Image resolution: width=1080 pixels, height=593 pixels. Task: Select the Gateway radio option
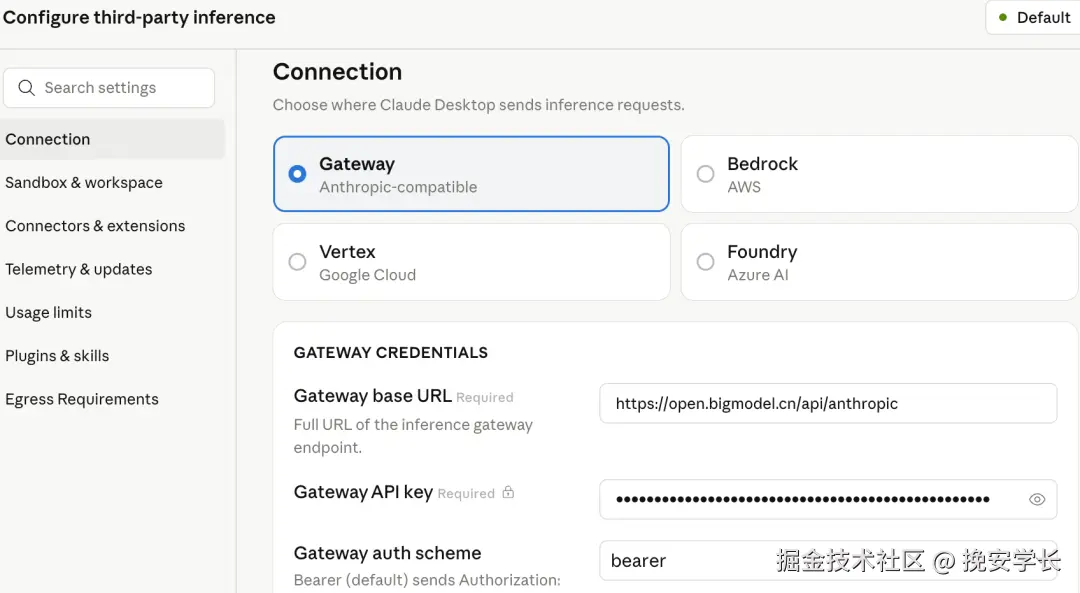coord(297,174)
